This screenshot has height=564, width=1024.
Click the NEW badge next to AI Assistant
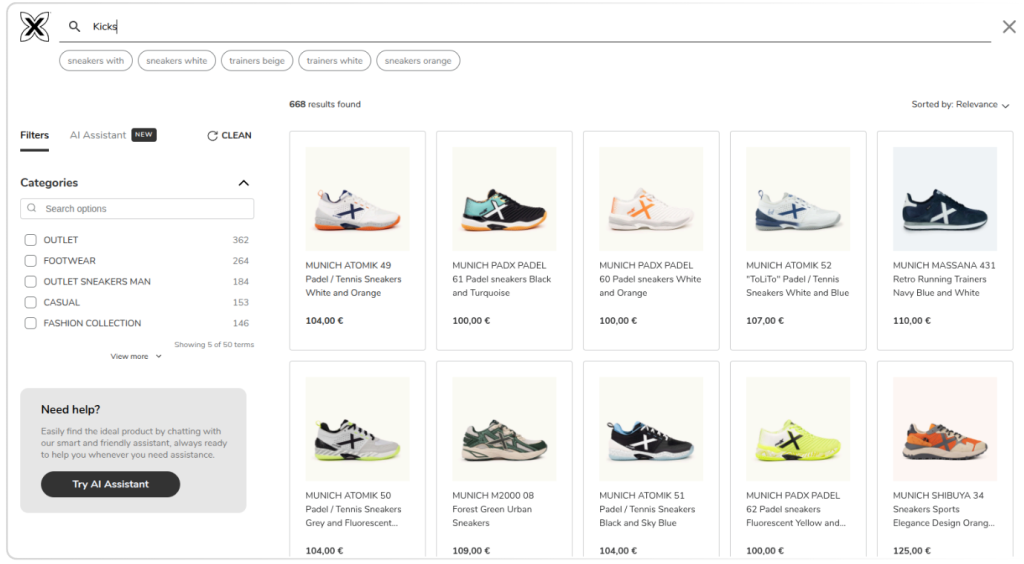click(144, 134)
